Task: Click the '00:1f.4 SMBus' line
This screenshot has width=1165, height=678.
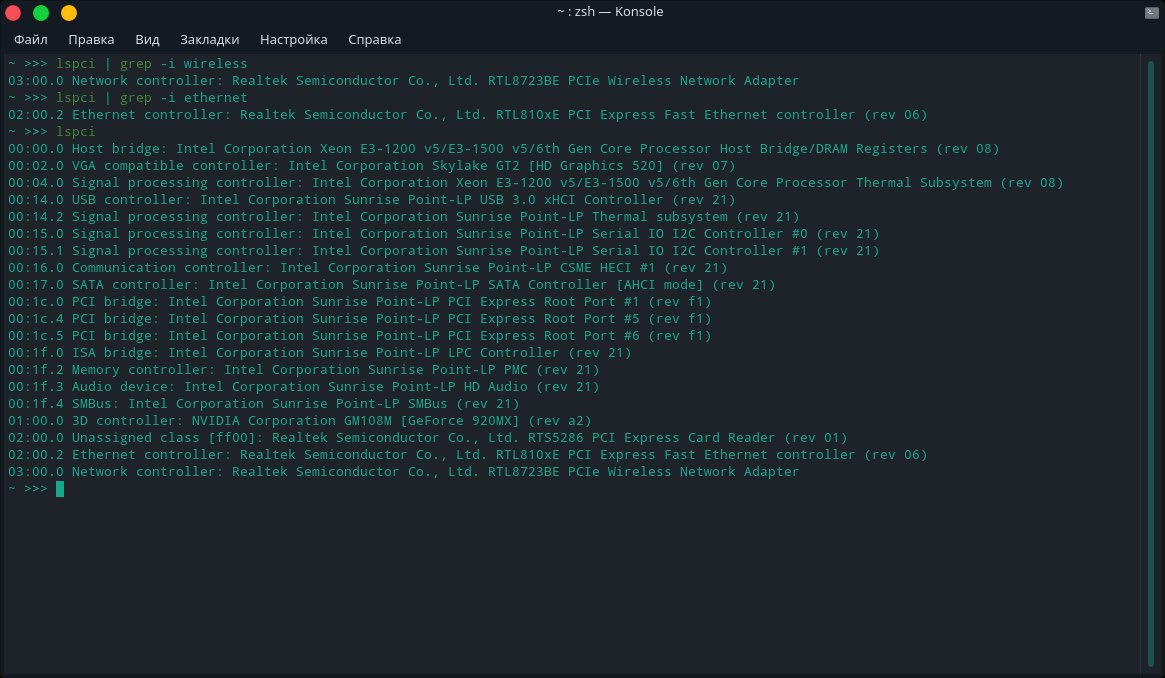Action: (264, 404)
